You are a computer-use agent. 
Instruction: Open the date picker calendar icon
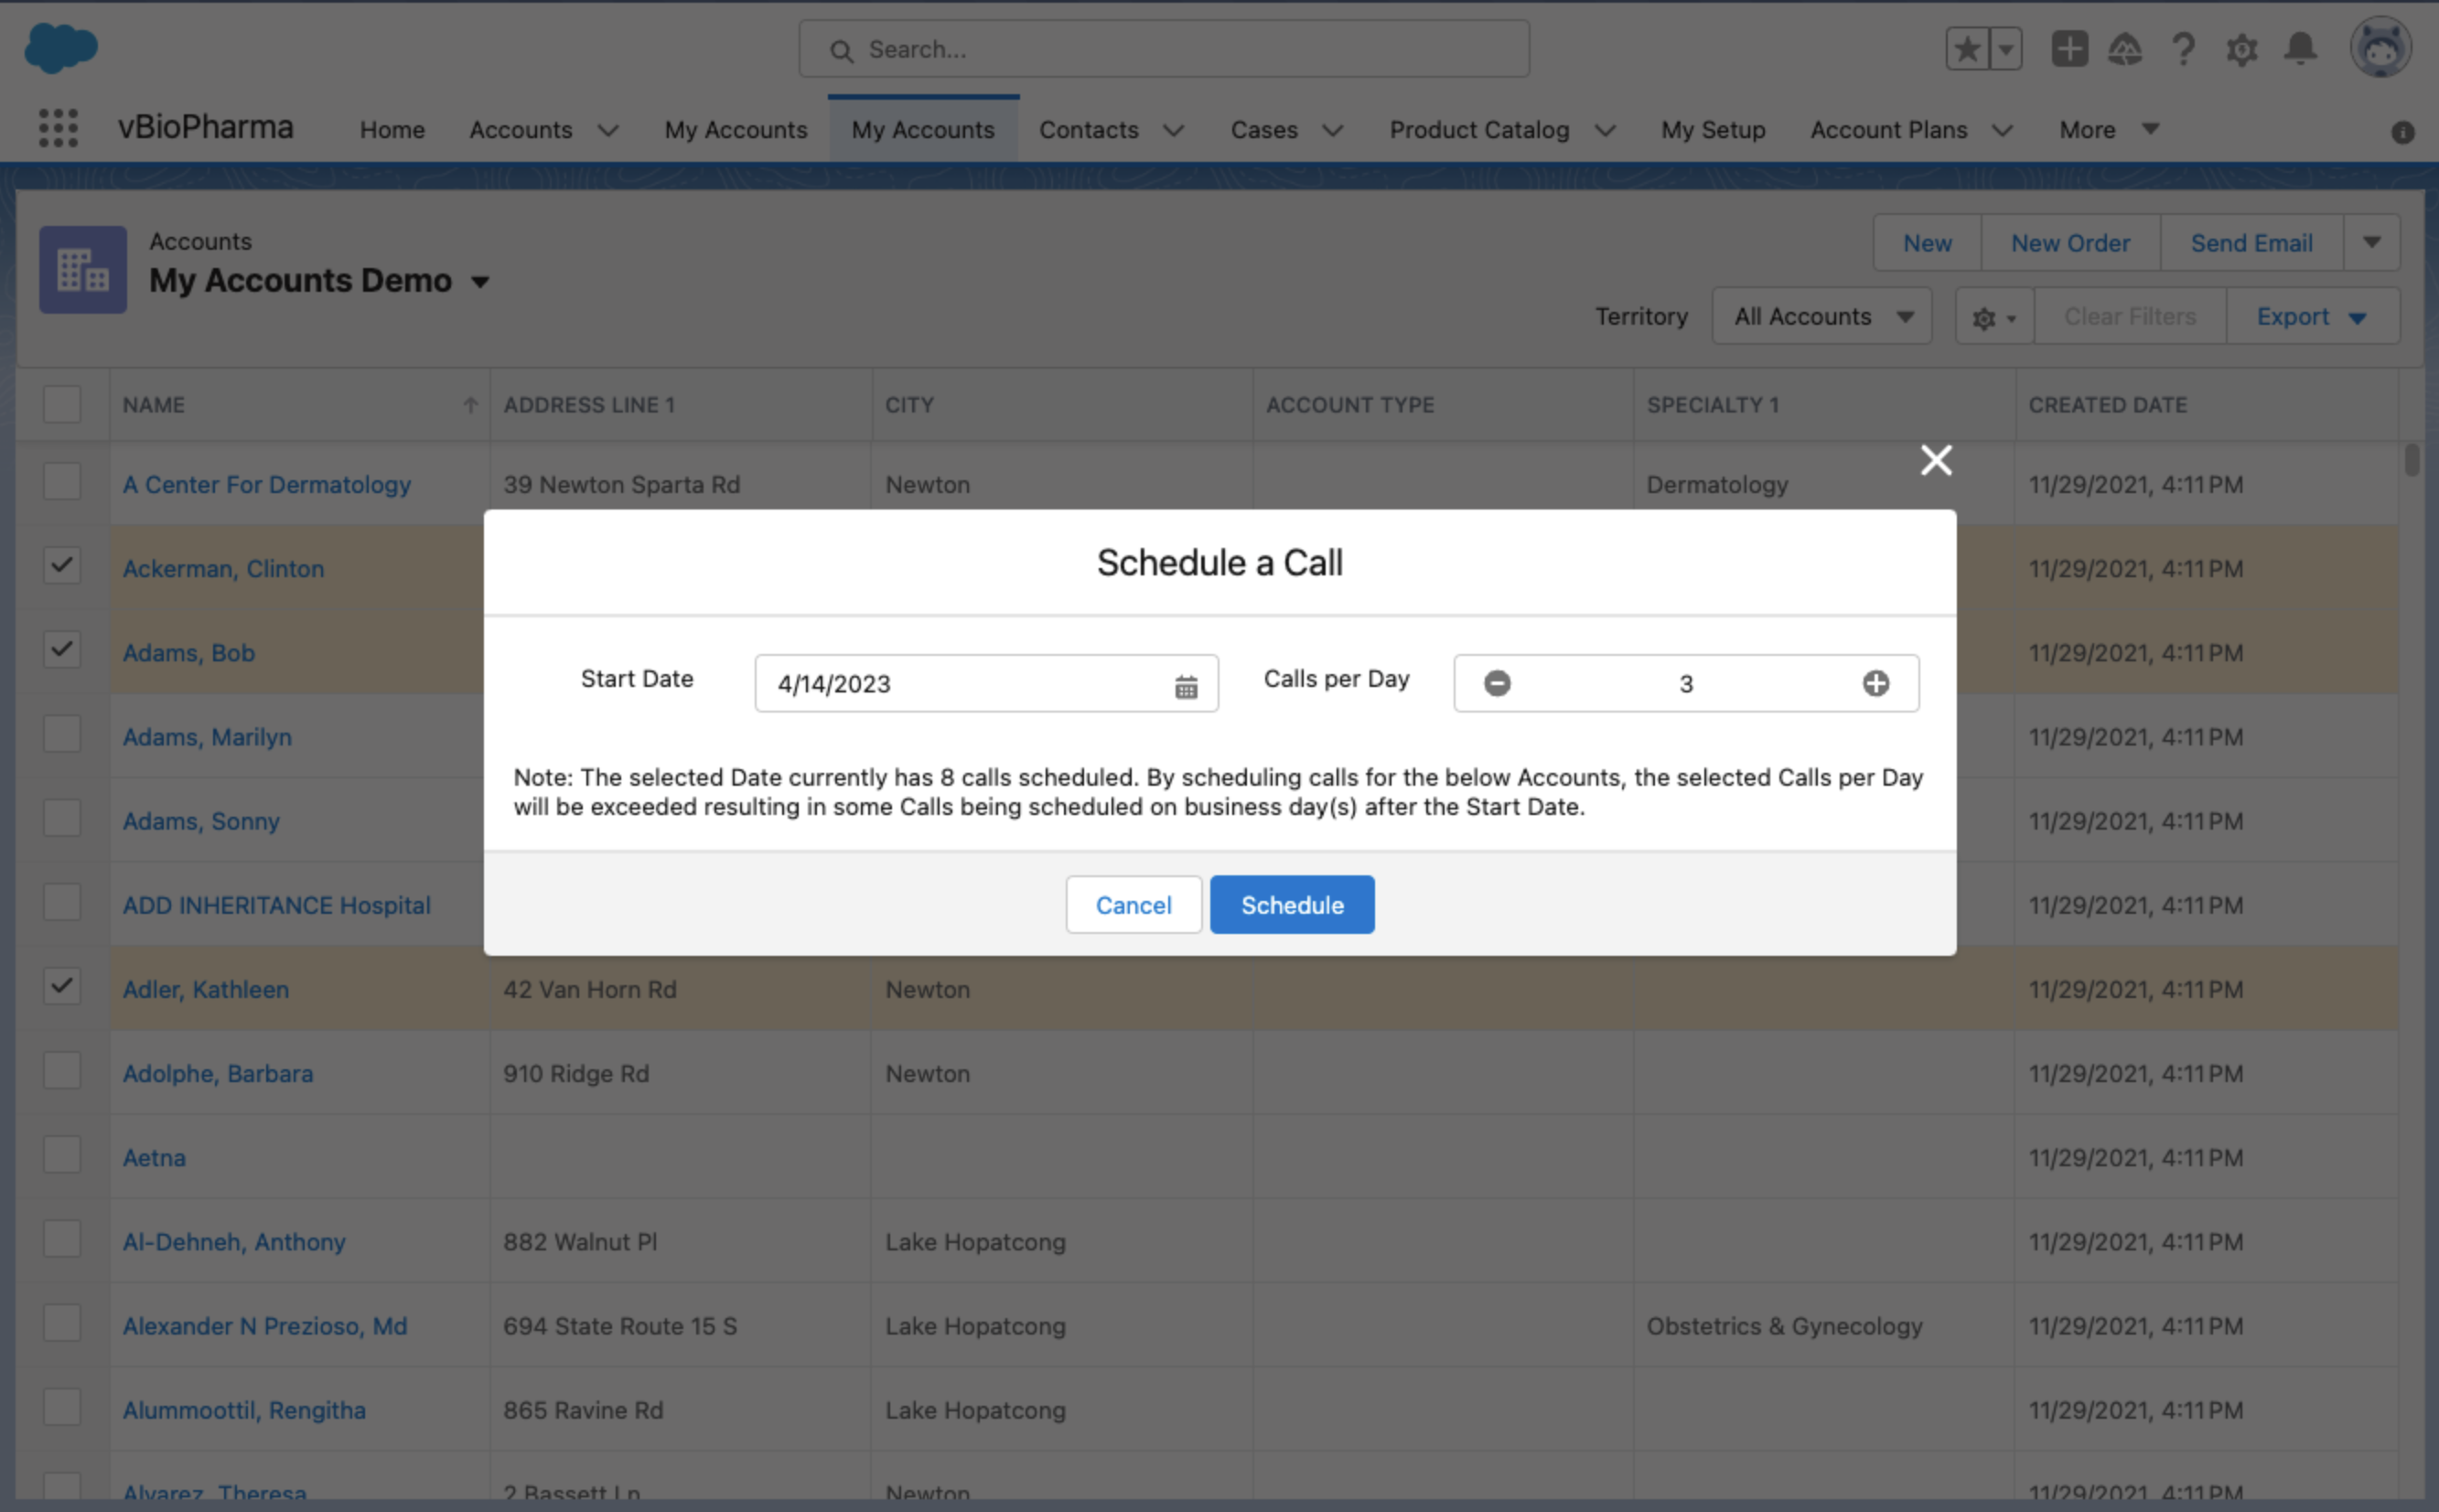[x=1185, y=686]
